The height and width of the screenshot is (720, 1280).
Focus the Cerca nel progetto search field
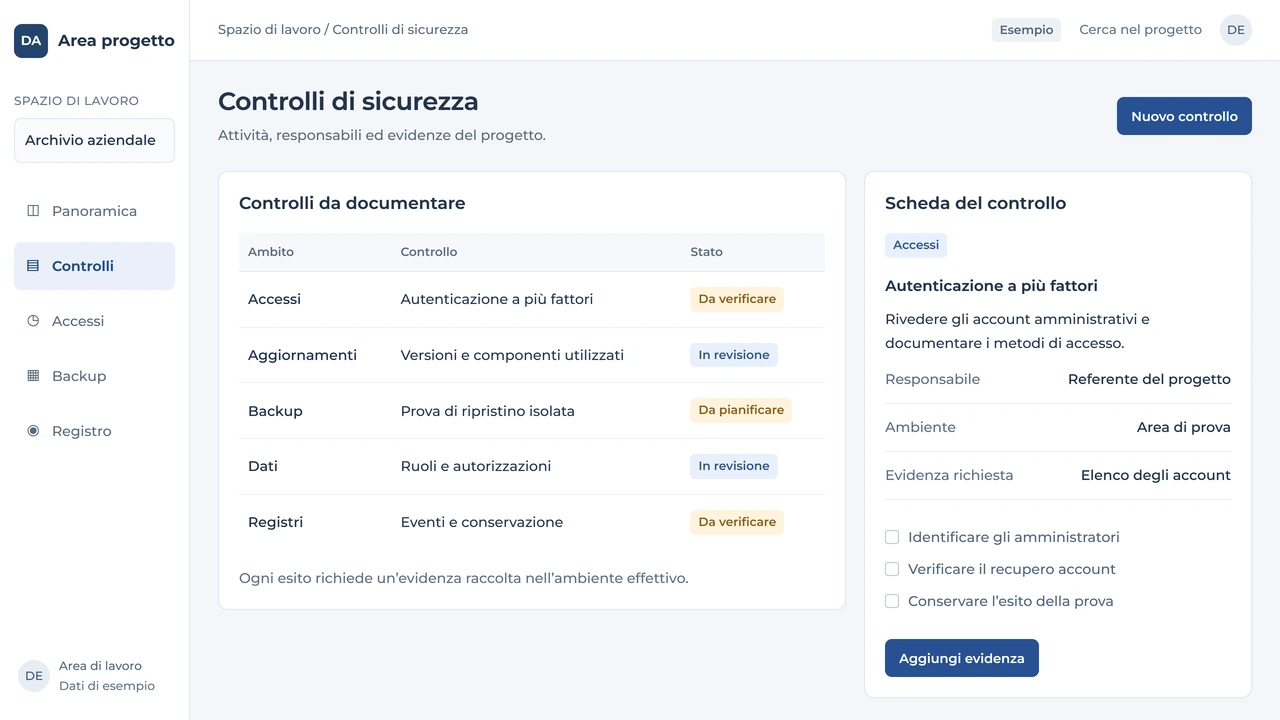[x=1140, y=30]
